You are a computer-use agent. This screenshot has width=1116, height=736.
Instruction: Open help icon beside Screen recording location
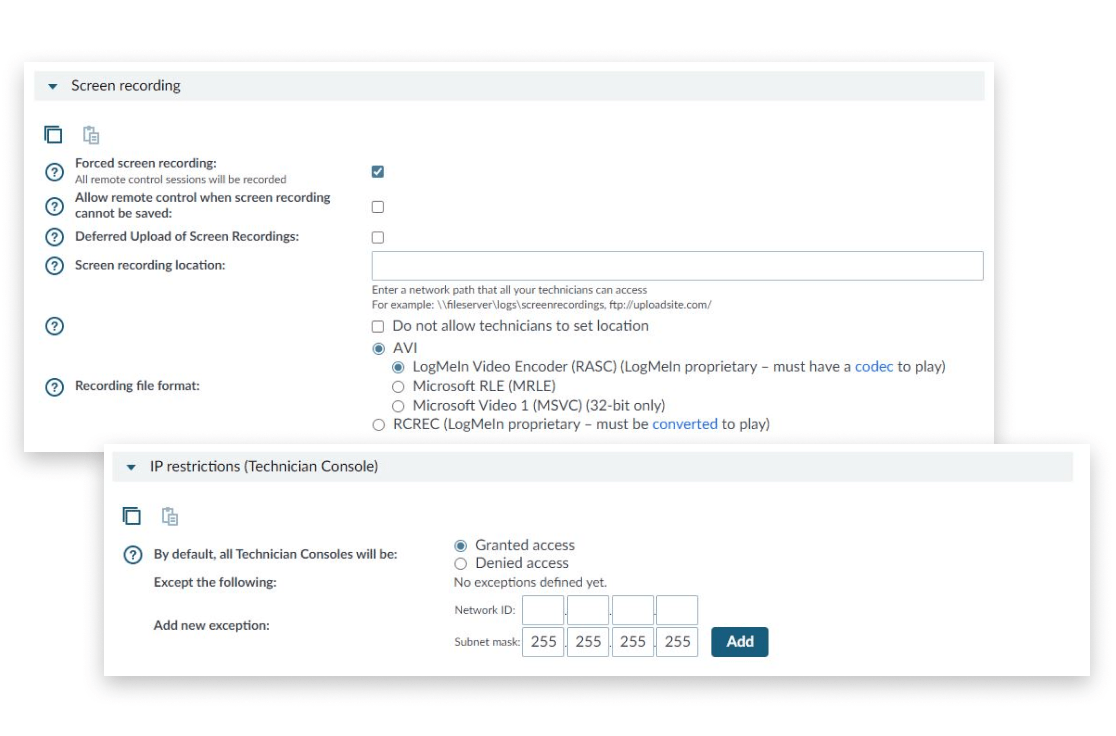(55, 266)
